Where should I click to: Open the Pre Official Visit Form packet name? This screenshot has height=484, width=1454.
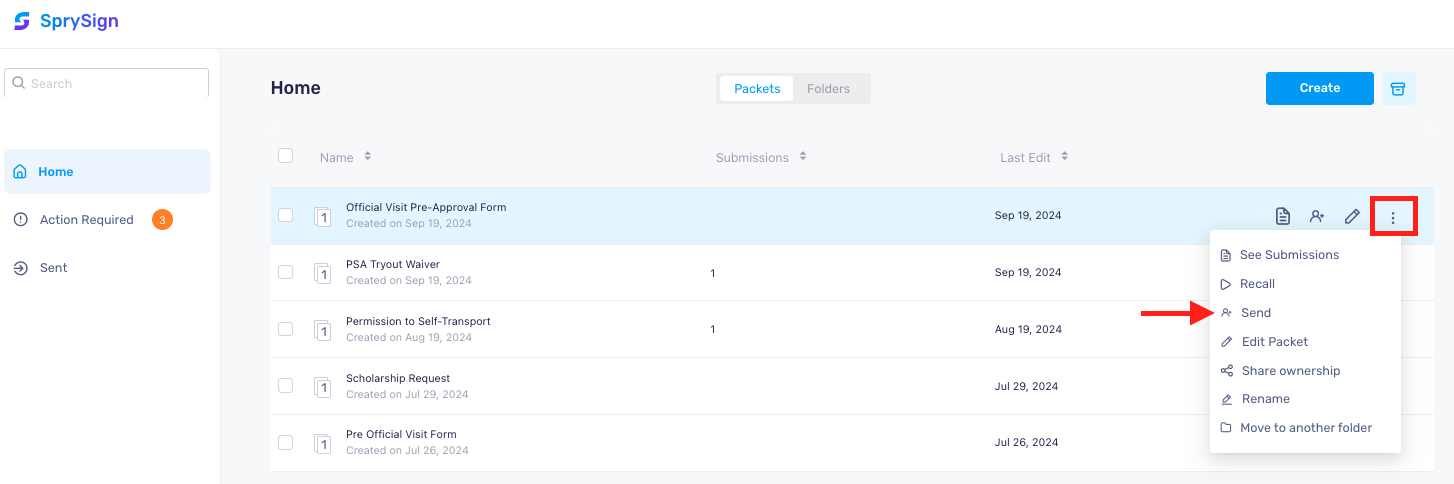[x=401, y=434]
